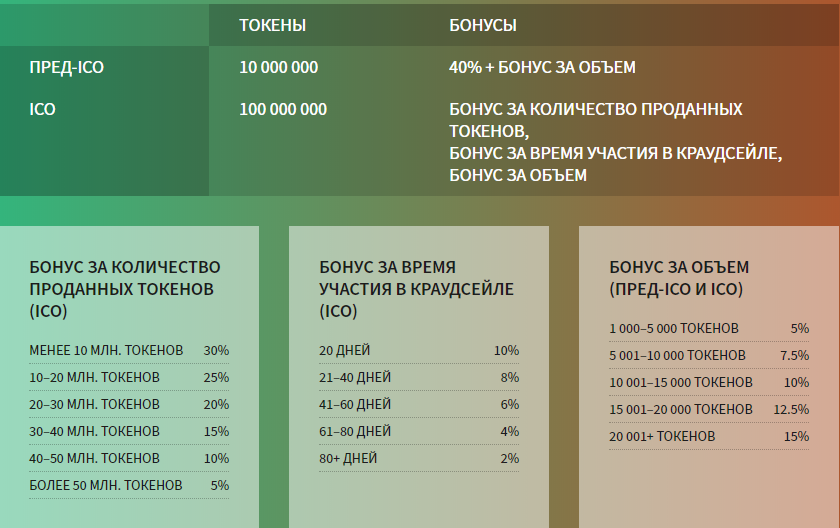
Task: Select row '80+ ДНЕЙ'
Action: coord(419,458)
